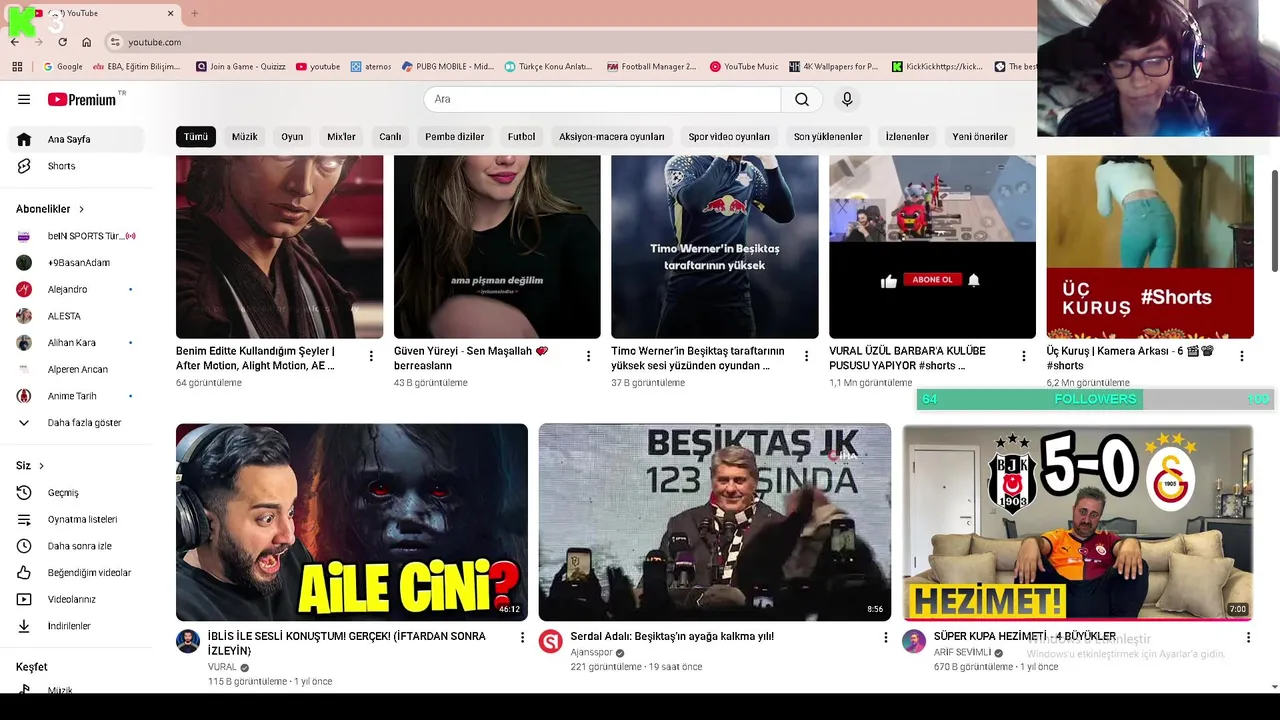Select the Tümü filter chip

point(196,137)
